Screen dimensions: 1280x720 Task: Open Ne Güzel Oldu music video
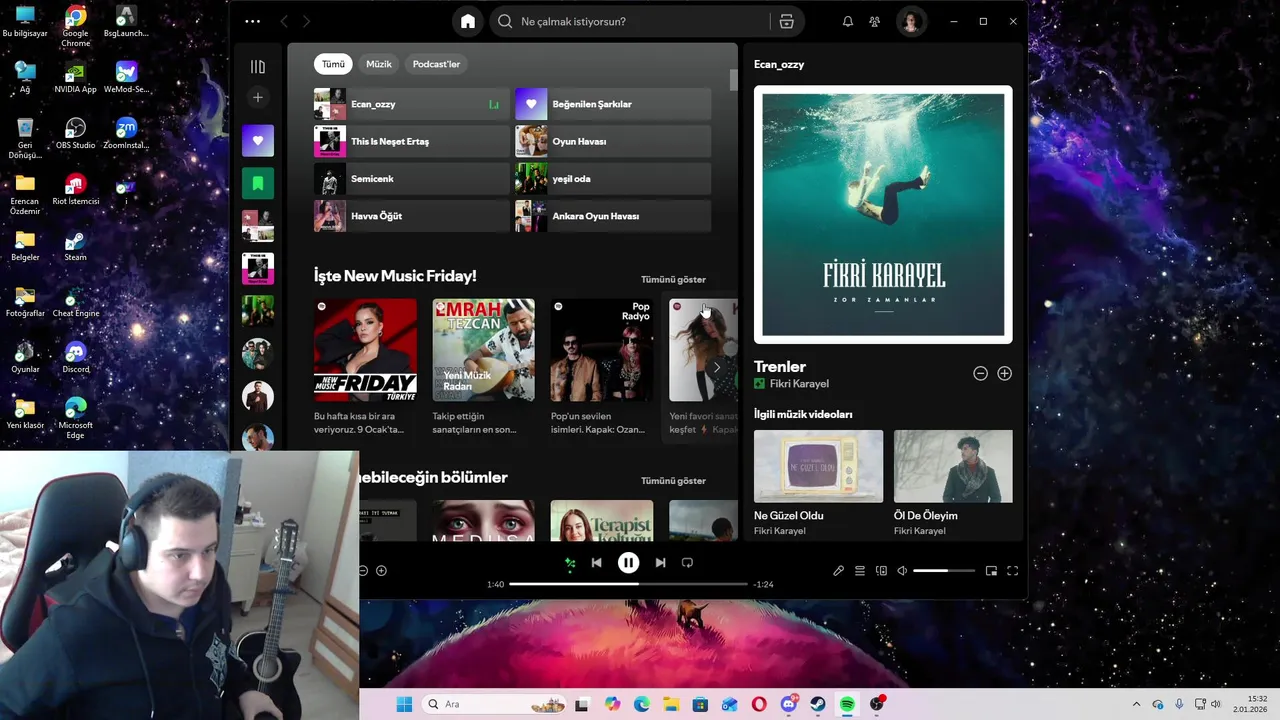click(818, 483)
